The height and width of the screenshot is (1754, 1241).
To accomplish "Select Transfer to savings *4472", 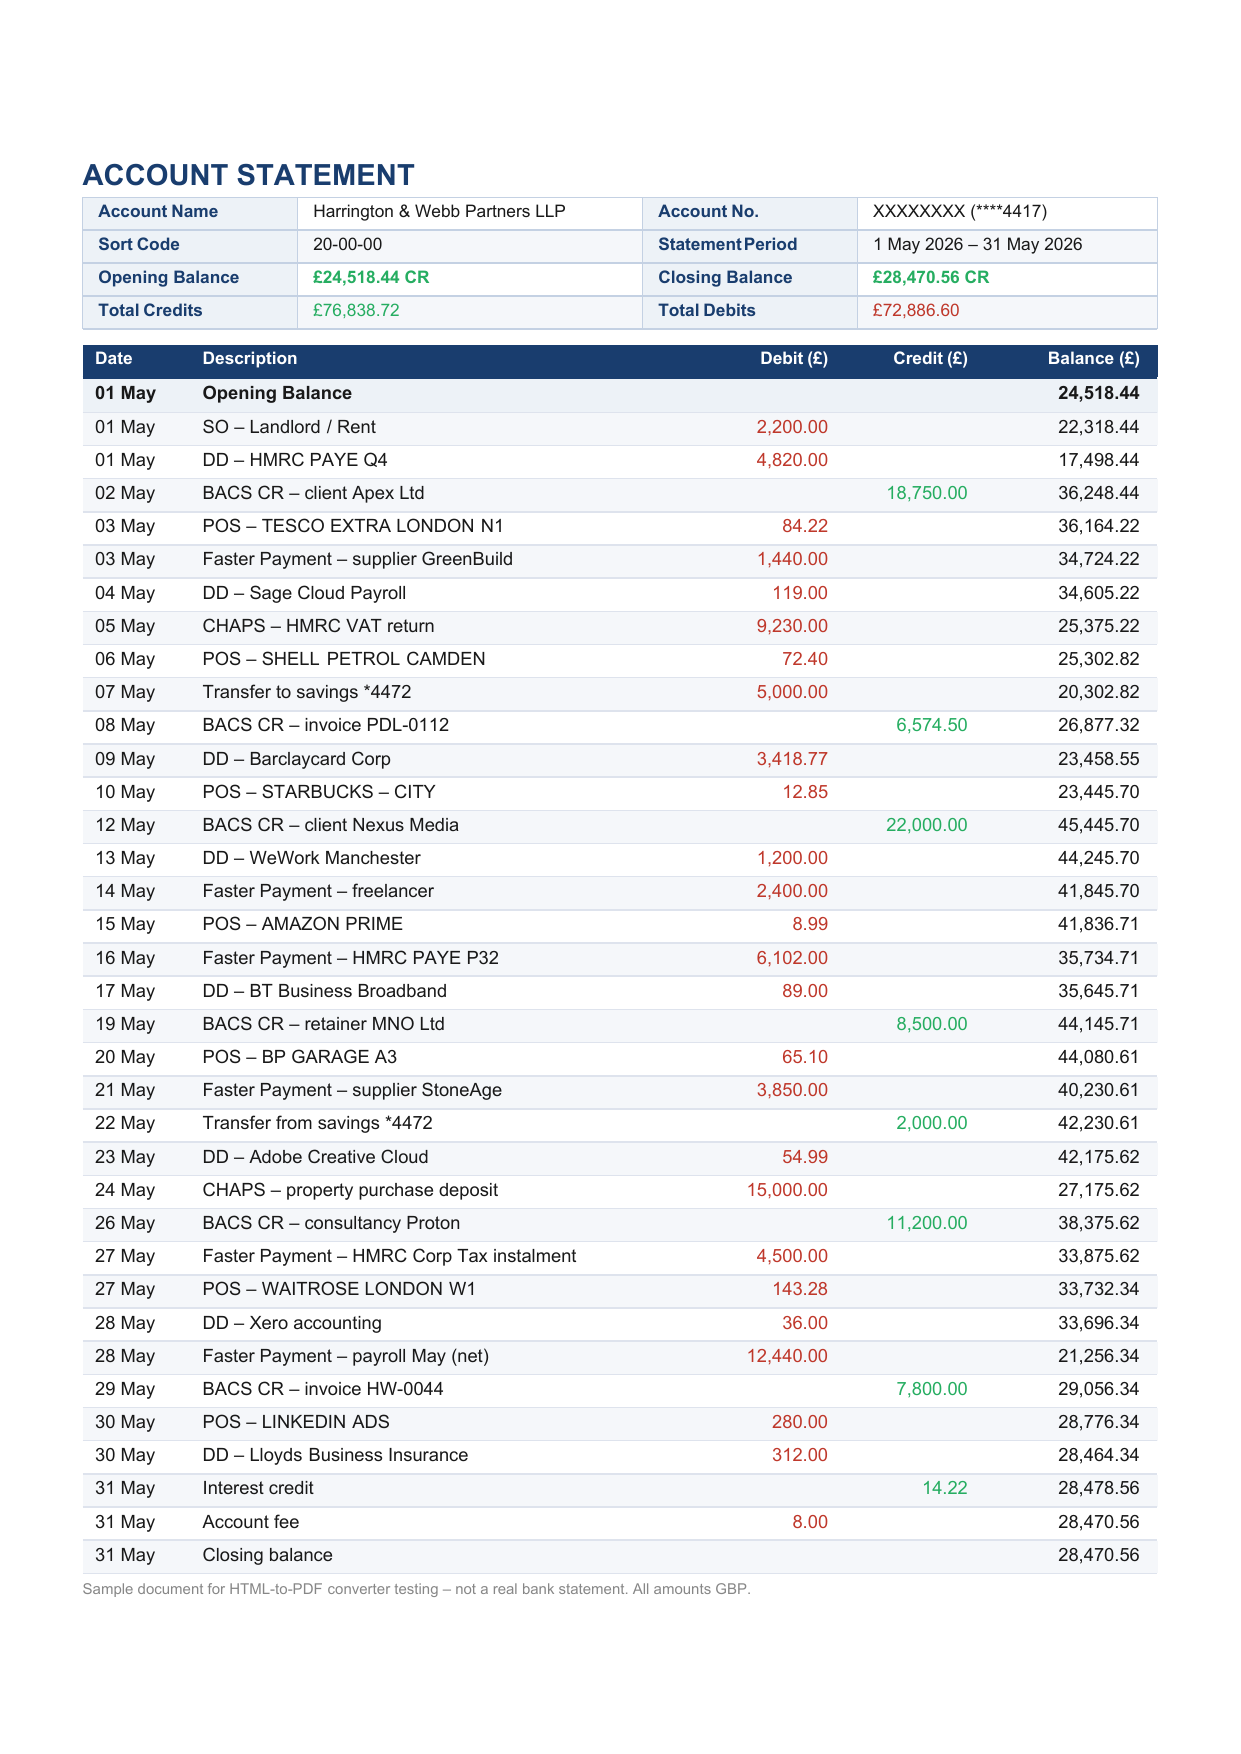I will click(307, 692).
